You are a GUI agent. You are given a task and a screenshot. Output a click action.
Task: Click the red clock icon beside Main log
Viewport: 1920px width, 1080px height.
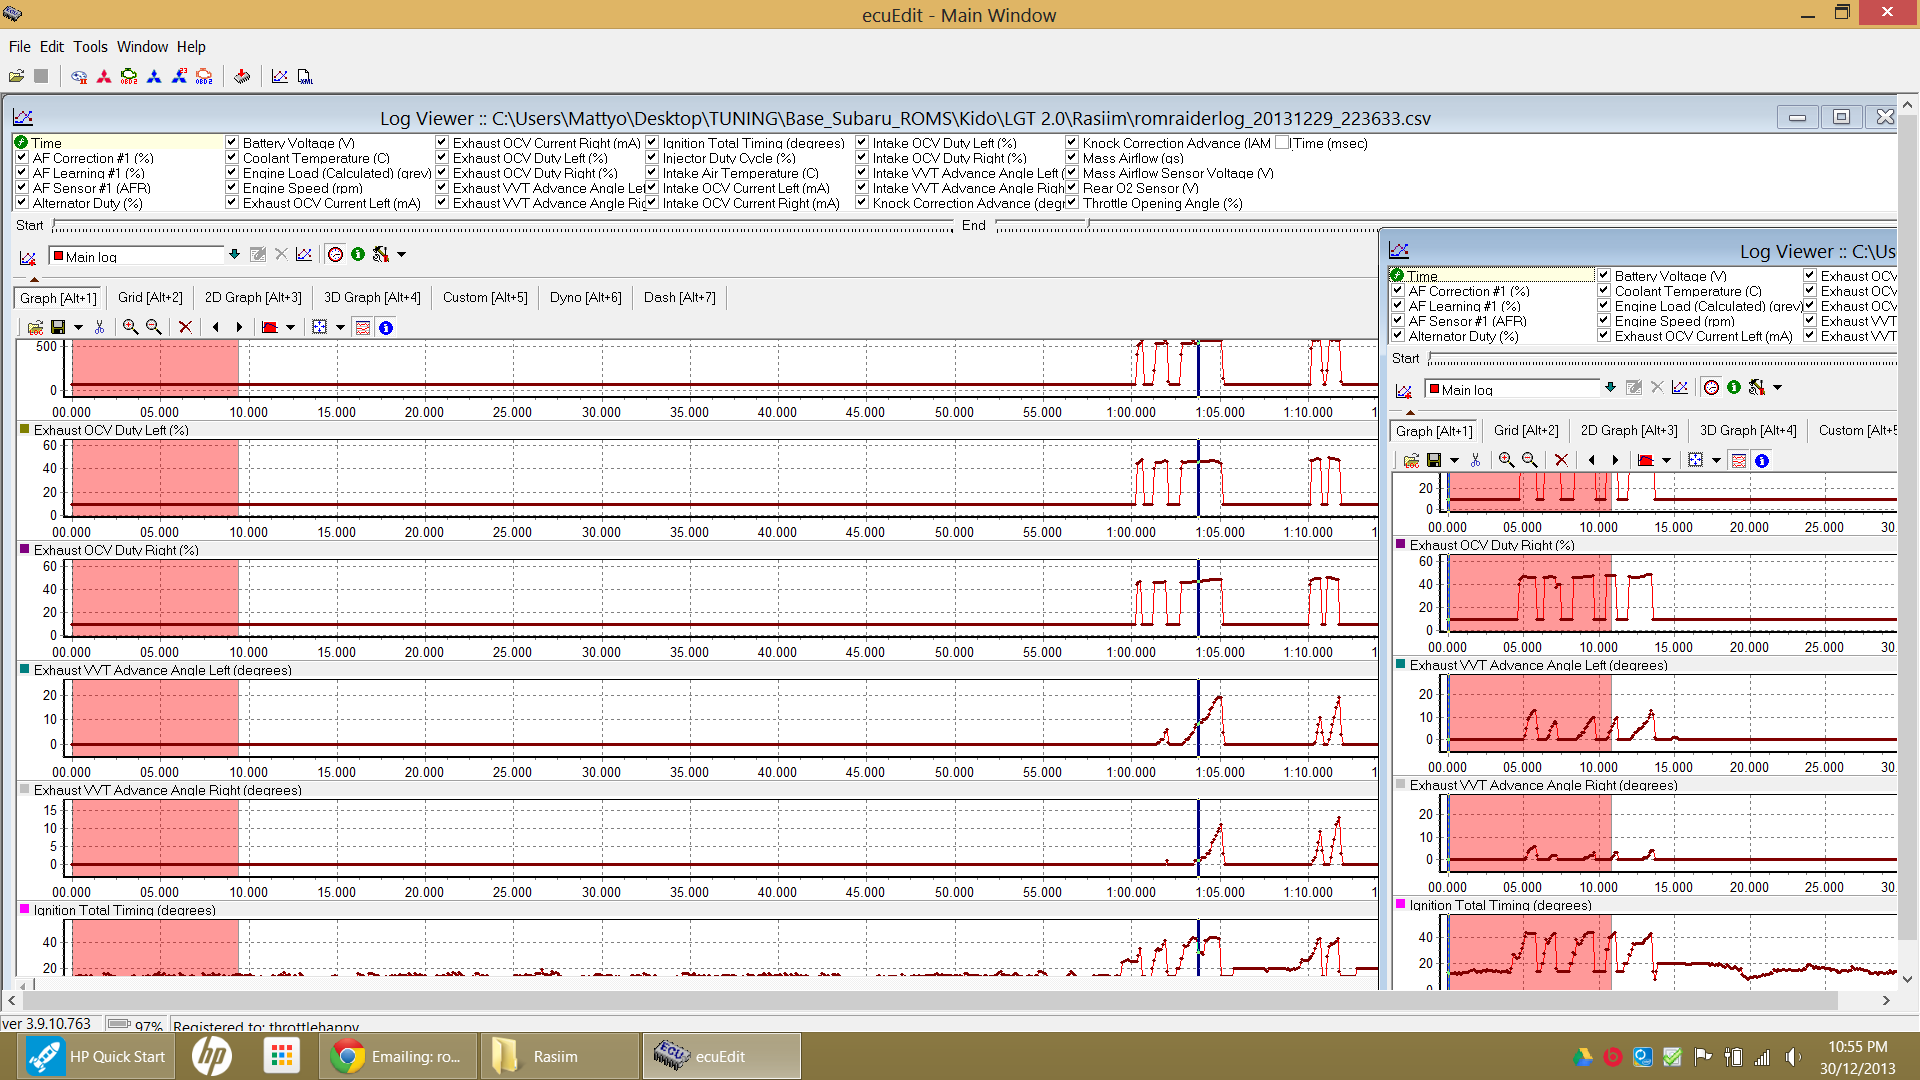coord(336,254)
